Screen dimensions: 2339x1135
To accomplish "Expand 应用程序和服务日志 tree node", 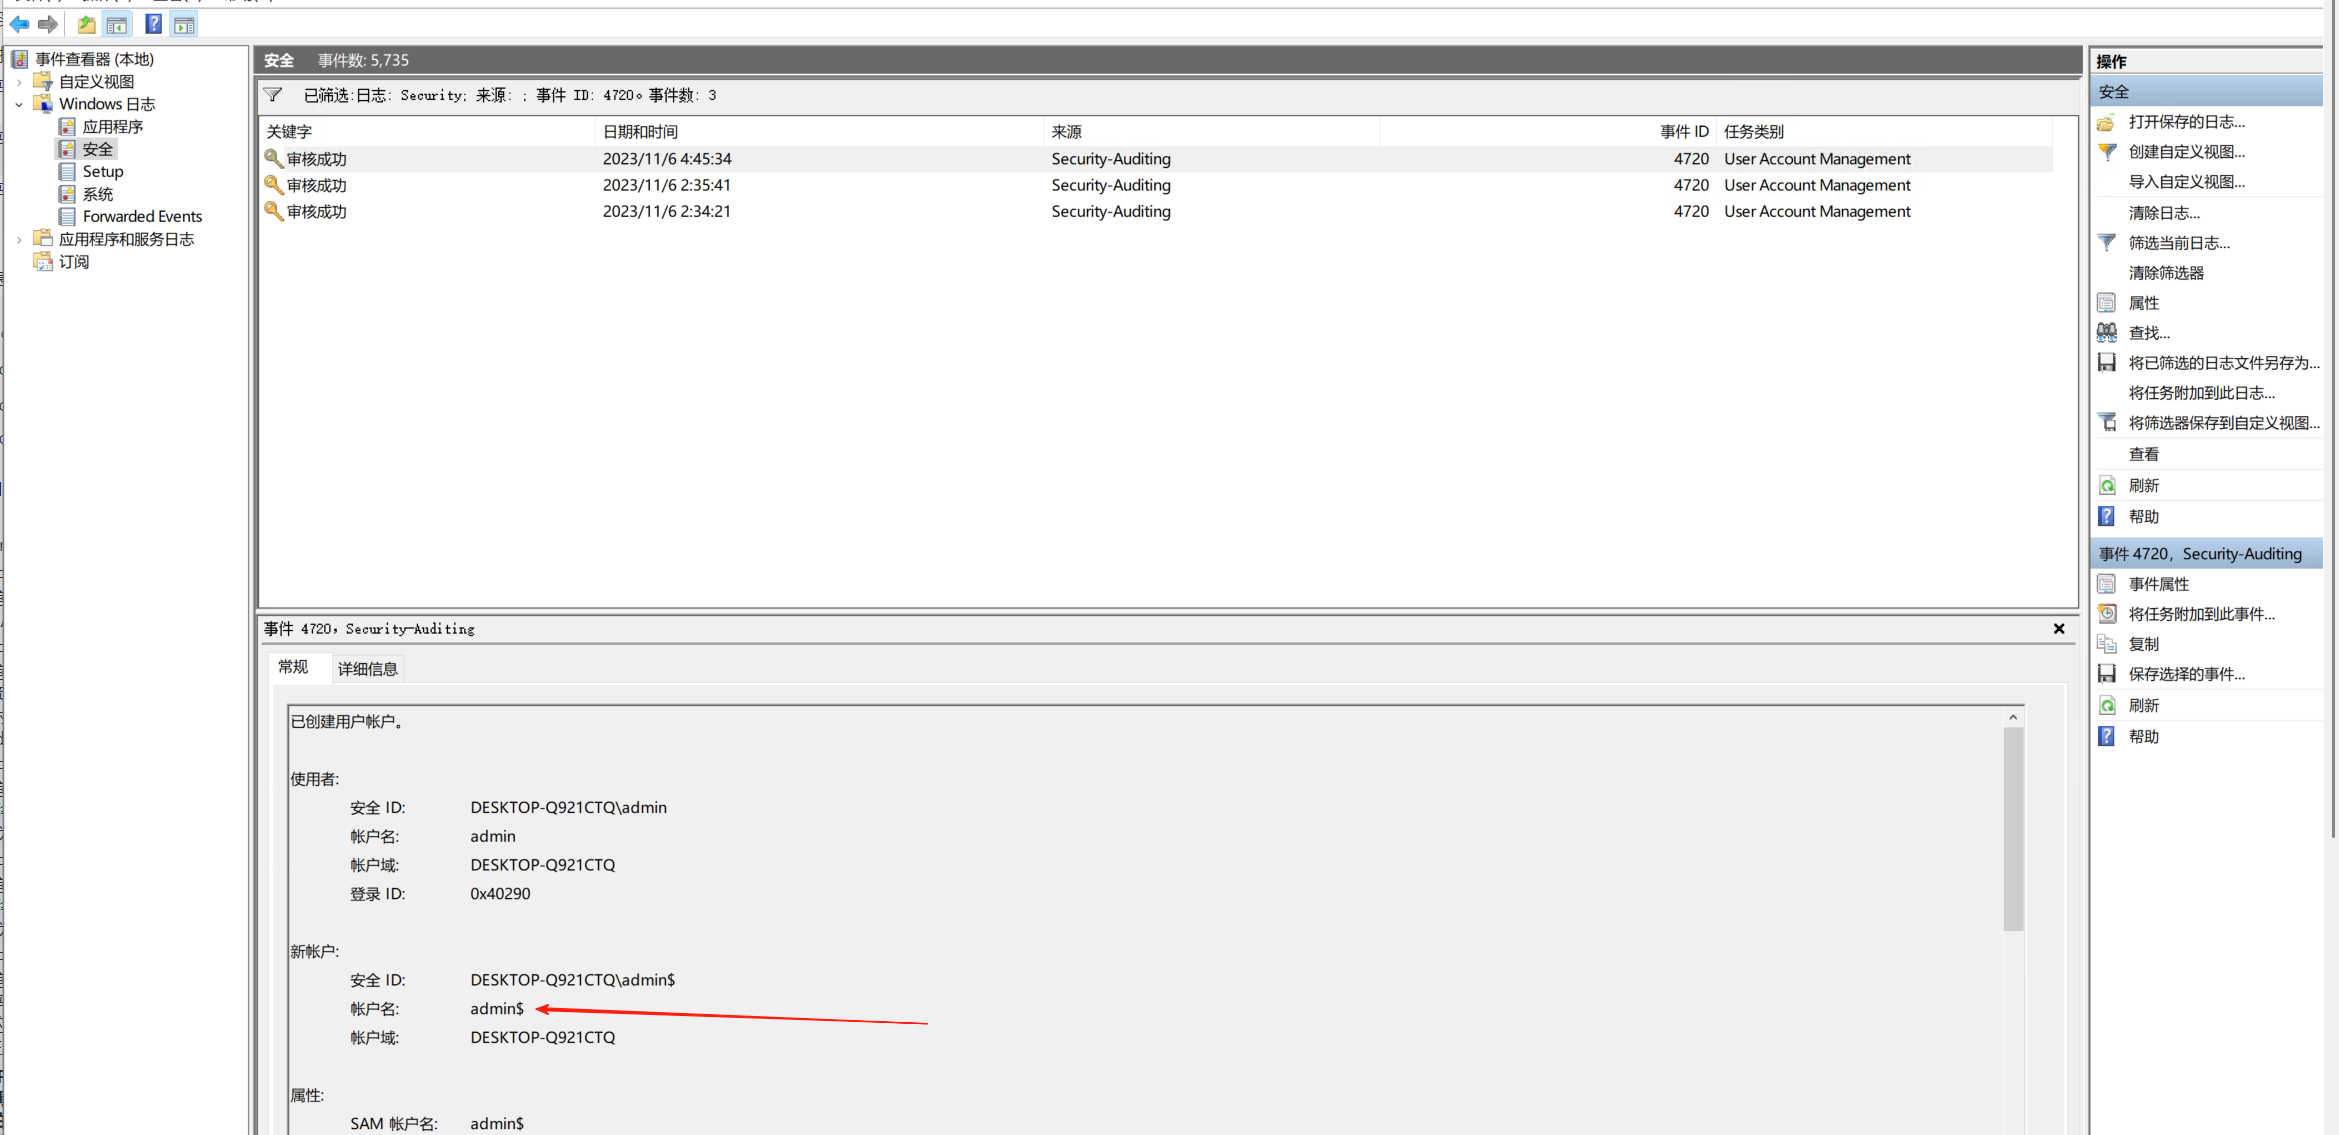I will (x=19, y=239).
